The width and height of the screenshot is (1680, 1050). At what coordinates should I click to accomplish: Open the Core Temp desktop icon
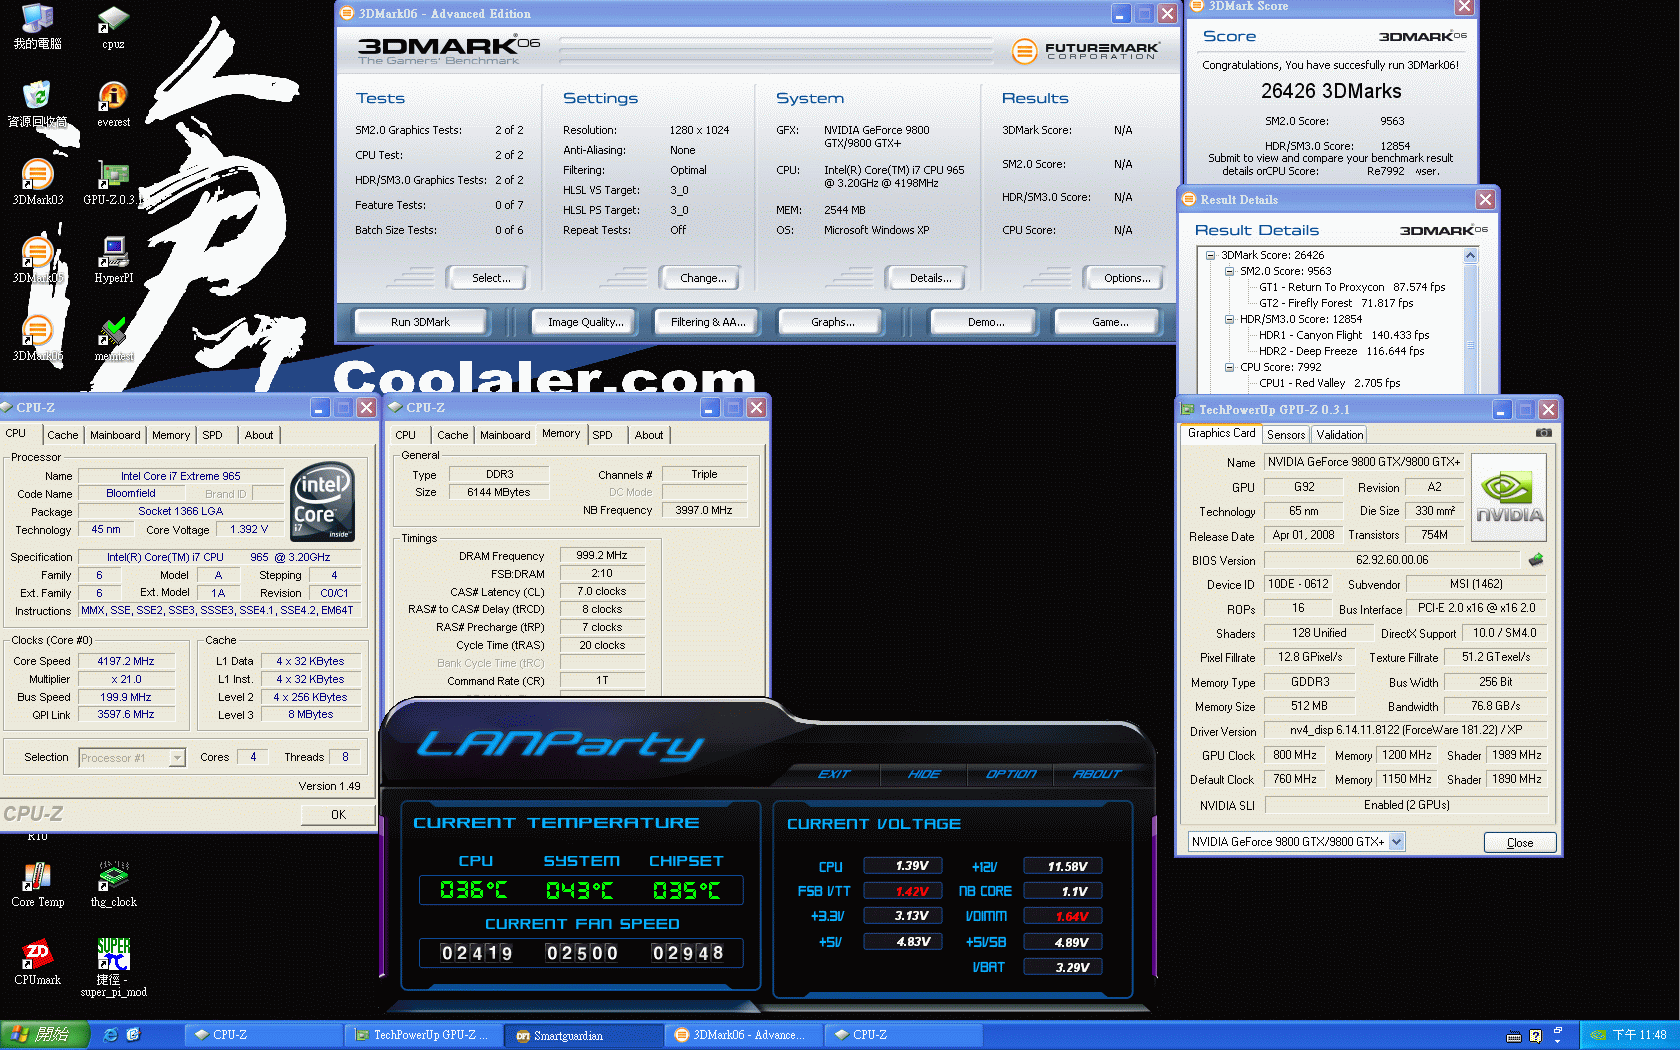click(x=37, y=884)
